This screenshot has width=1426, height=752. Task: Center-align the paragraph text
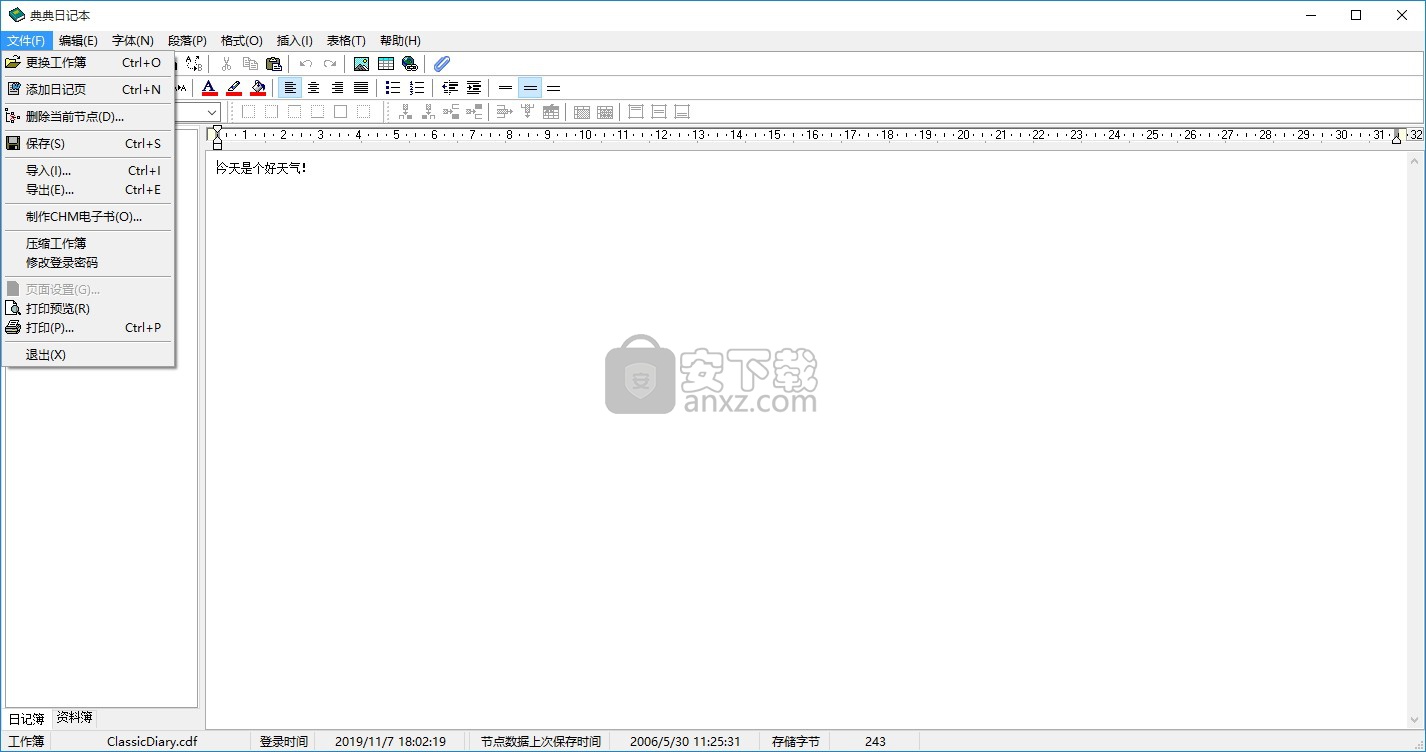(313, 88)
